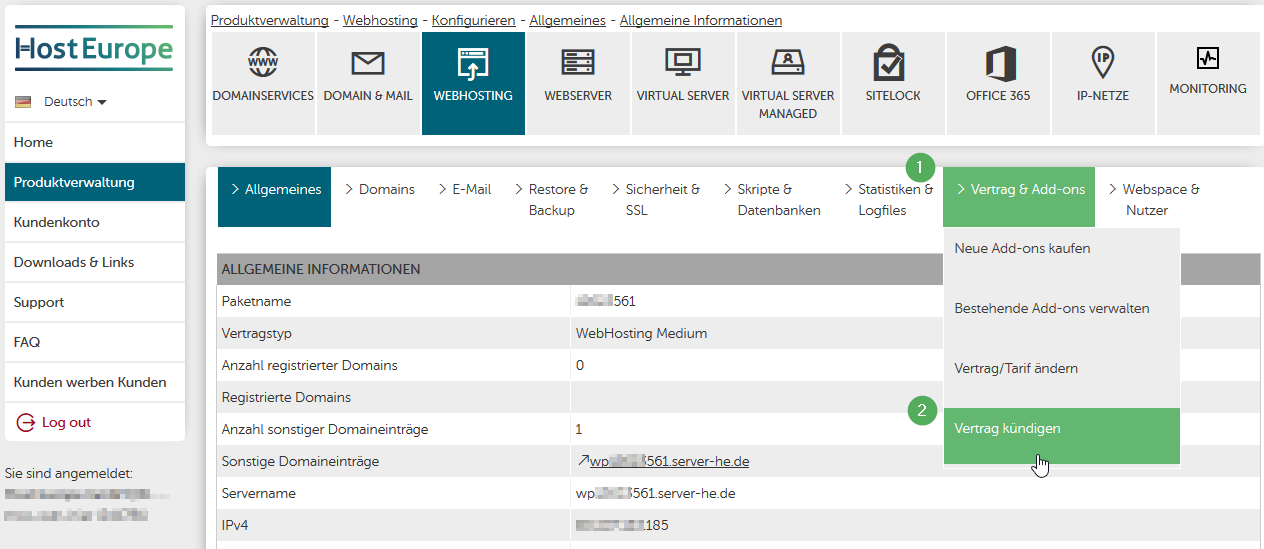Click the Log out link
The image size is (1264, 549).
click(x=66, y=422)
